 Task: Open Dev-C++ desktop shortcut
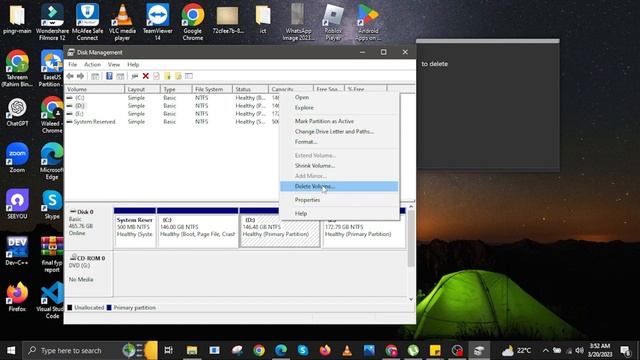pos(17,251)
